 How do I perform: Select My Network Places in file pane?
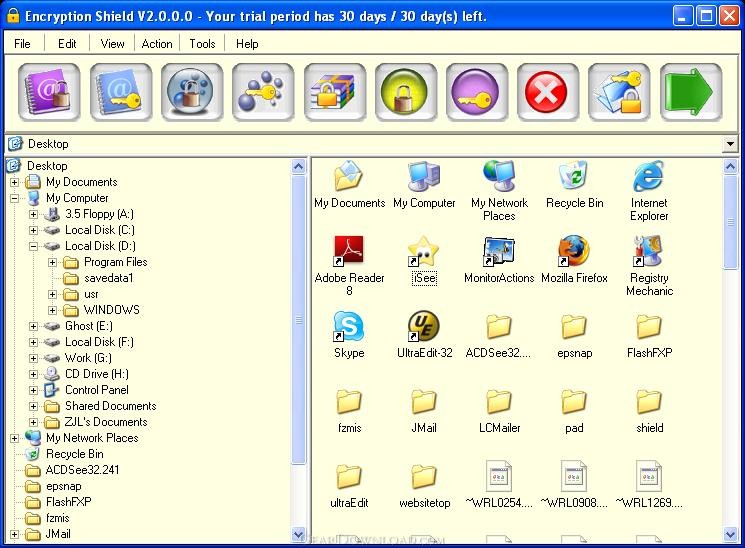point(499,191)
